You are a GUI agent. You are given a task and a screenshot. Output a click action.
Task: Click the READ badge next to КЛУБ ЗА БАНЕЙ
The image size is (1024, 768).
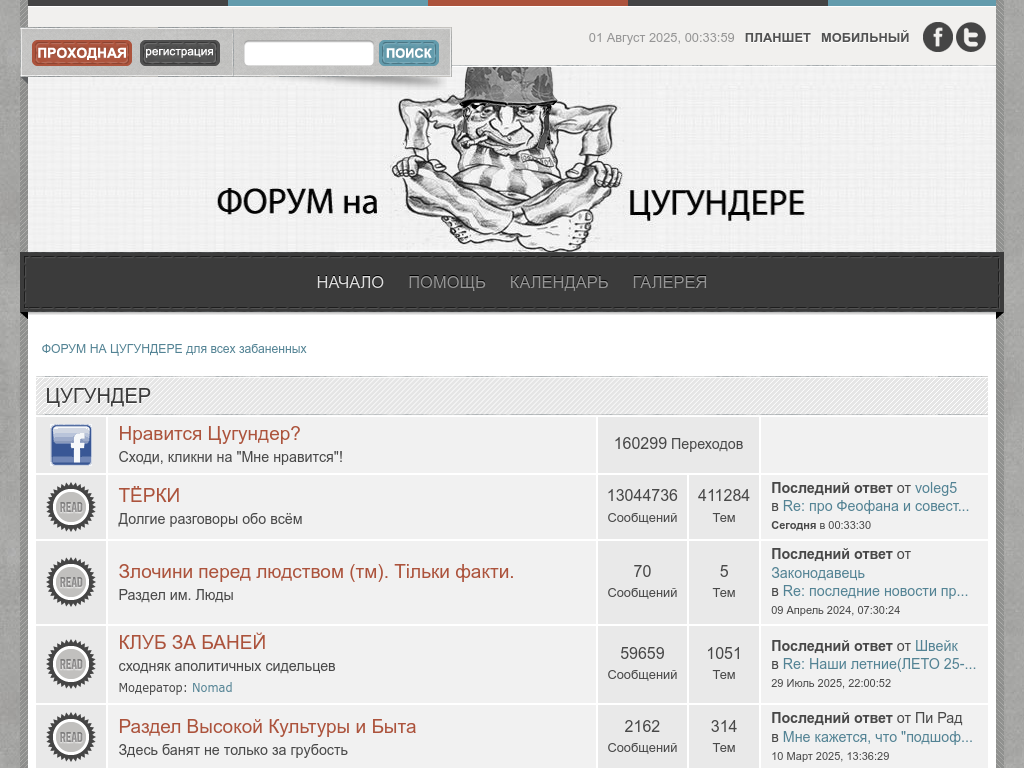[71, 664]
